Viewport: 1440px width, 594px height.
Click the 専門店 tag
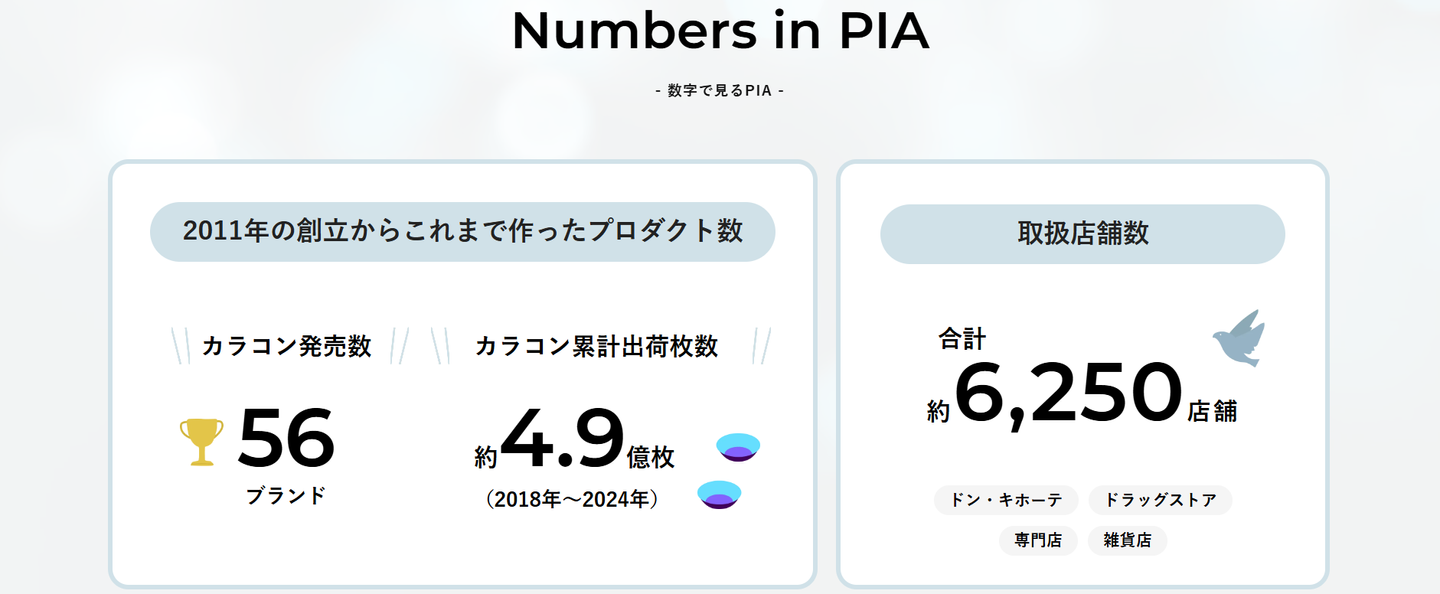tap(1038, 541)
